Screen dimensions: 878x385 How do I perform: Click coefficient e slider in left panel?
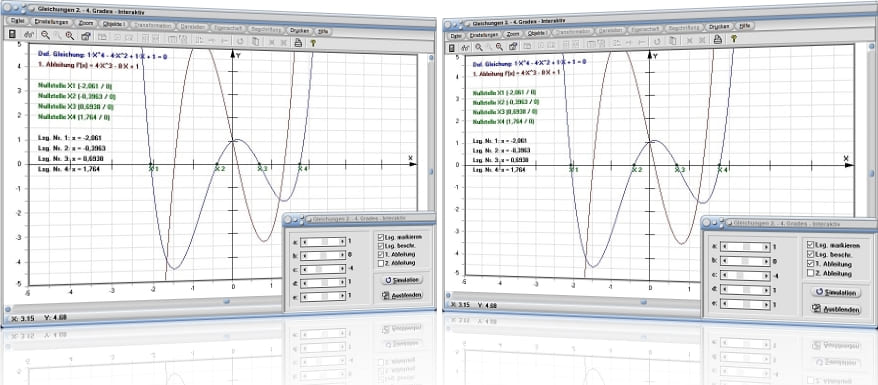click(323, 297)
